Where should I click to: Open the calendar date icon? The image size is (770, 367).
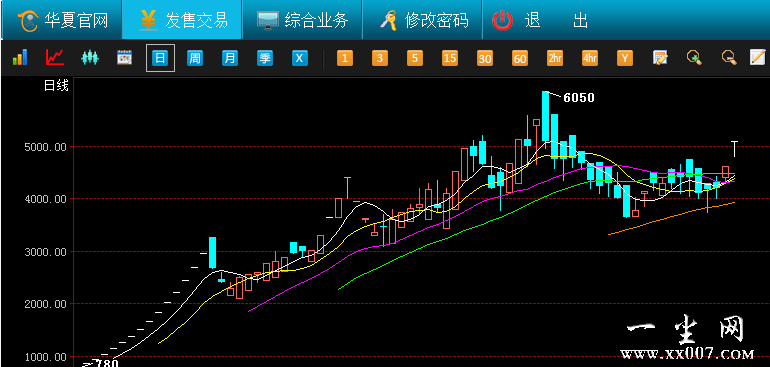pyautogui.click(x=124, y=58)
